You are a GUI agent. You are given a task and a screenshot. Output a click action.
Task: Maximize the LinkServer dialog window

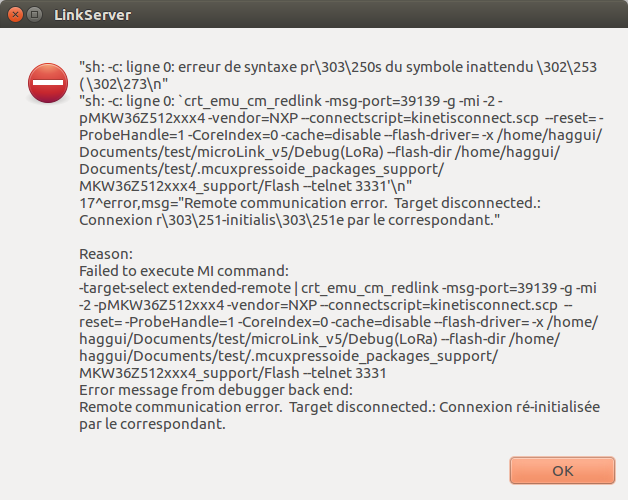click(x=36, y=15)
